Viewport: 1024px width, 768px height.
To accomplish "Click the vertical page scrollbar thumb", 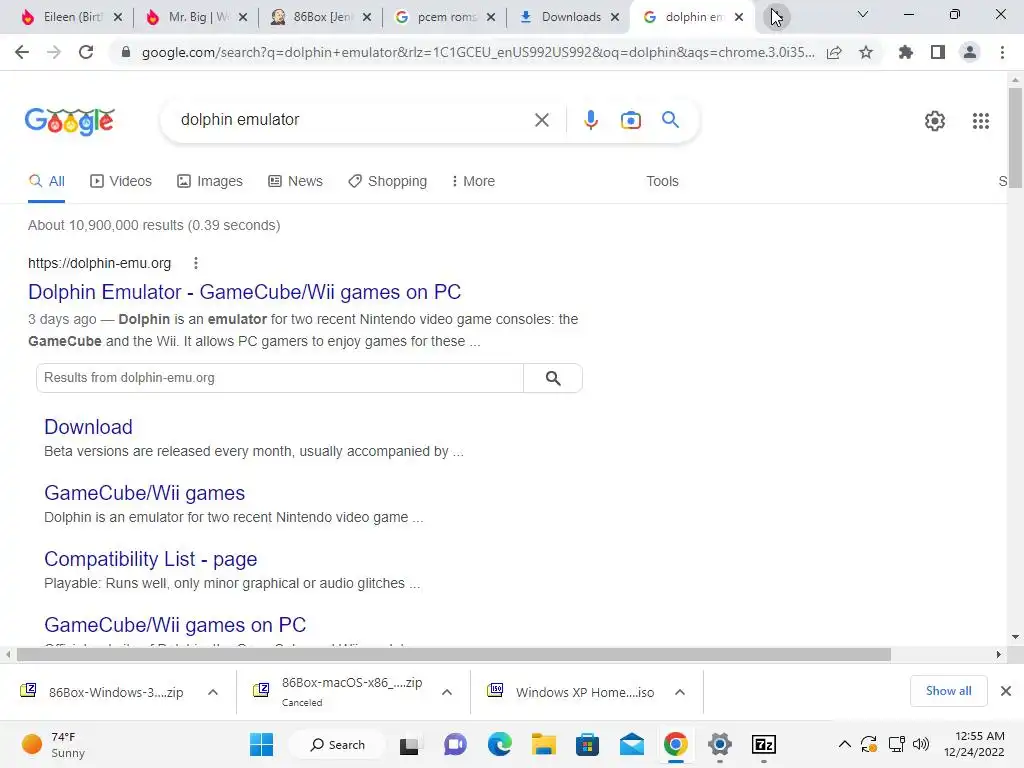I will pos(1015,137).
